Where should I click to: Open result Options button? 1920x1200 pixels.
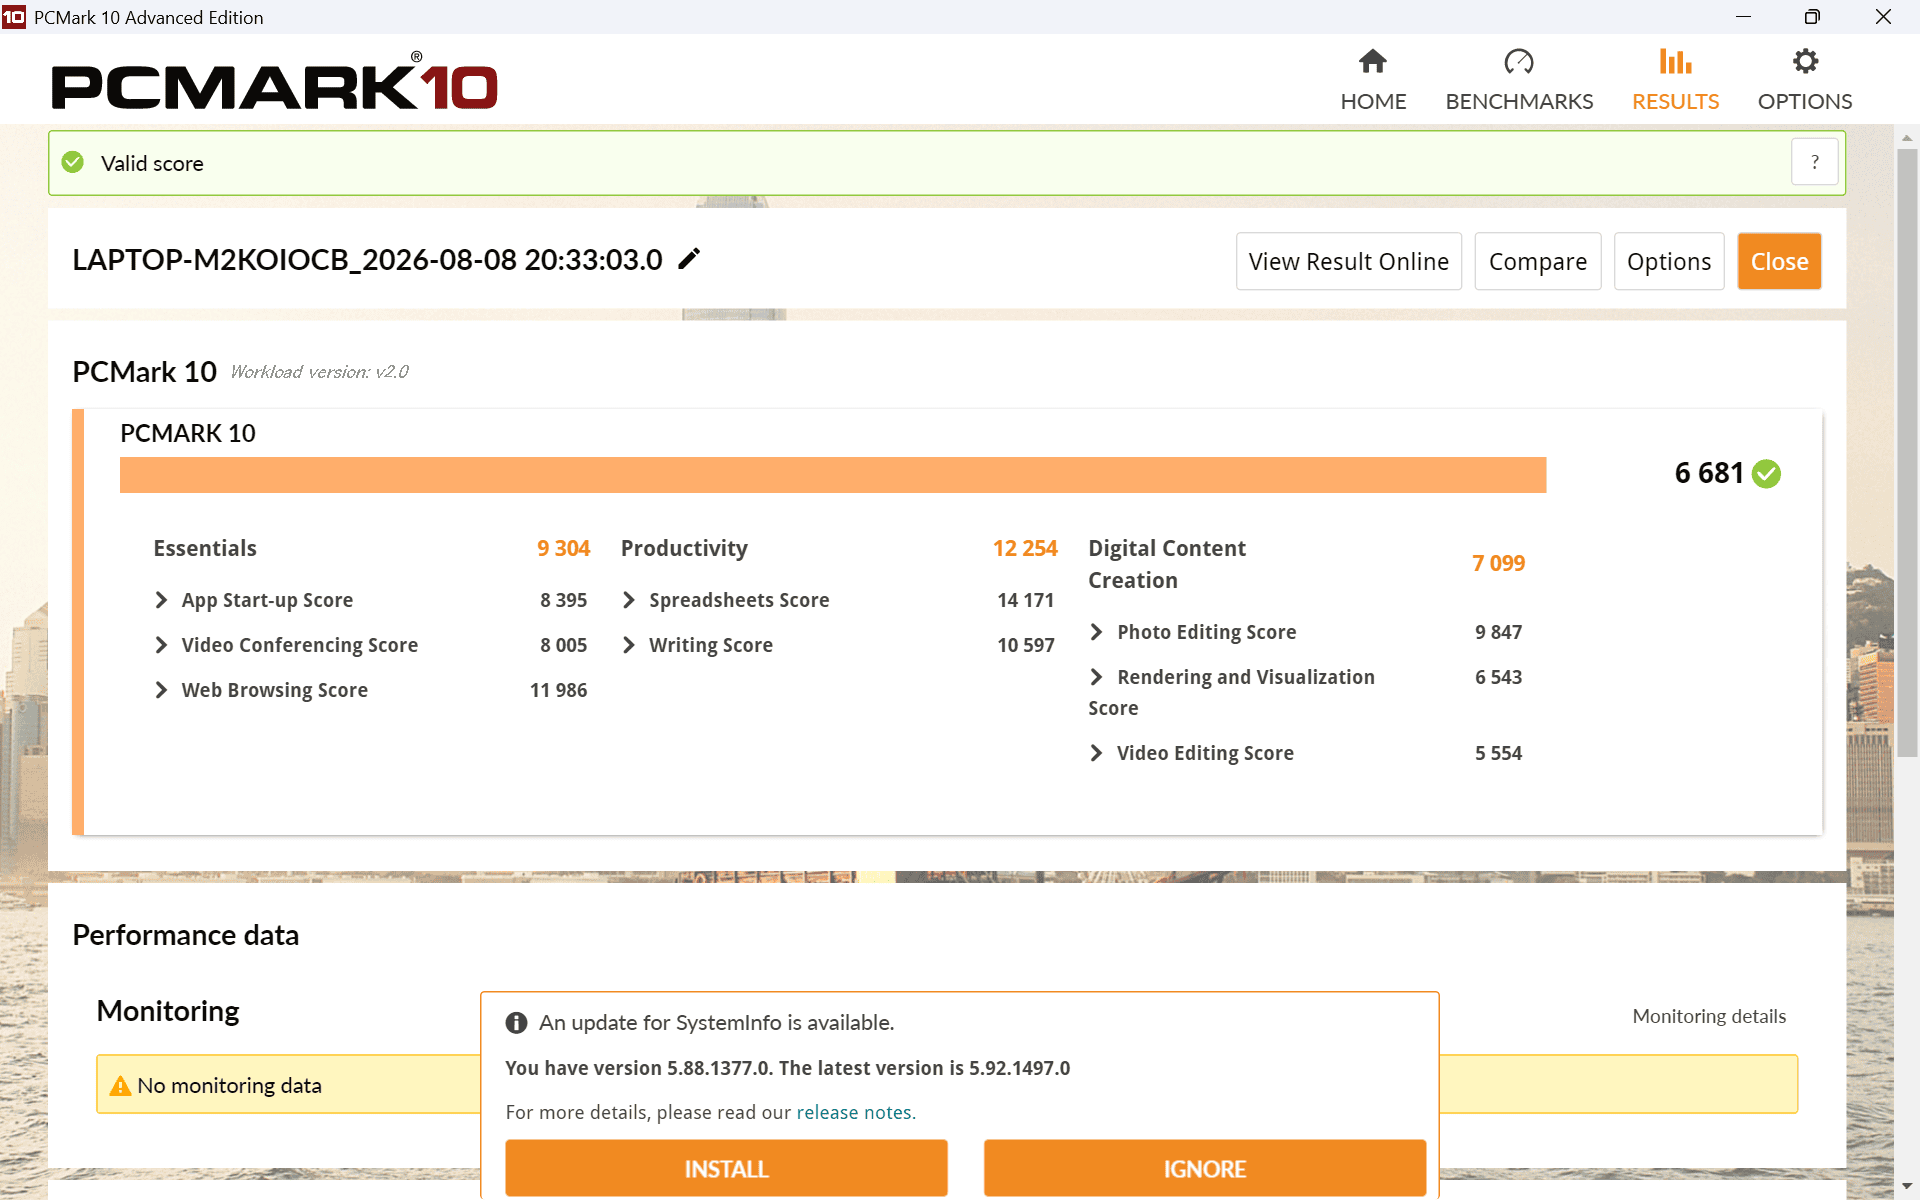[1669, 261]
